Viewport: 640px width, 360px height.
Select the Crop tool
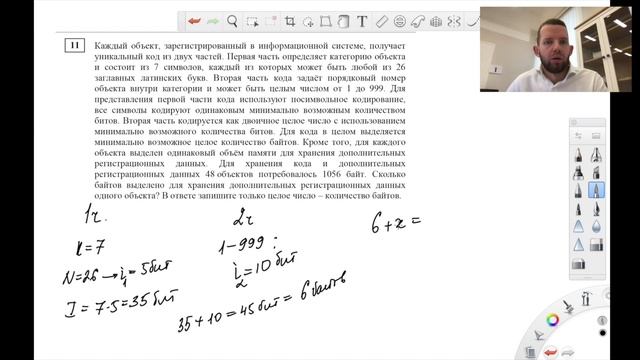(x=290, y=22)
